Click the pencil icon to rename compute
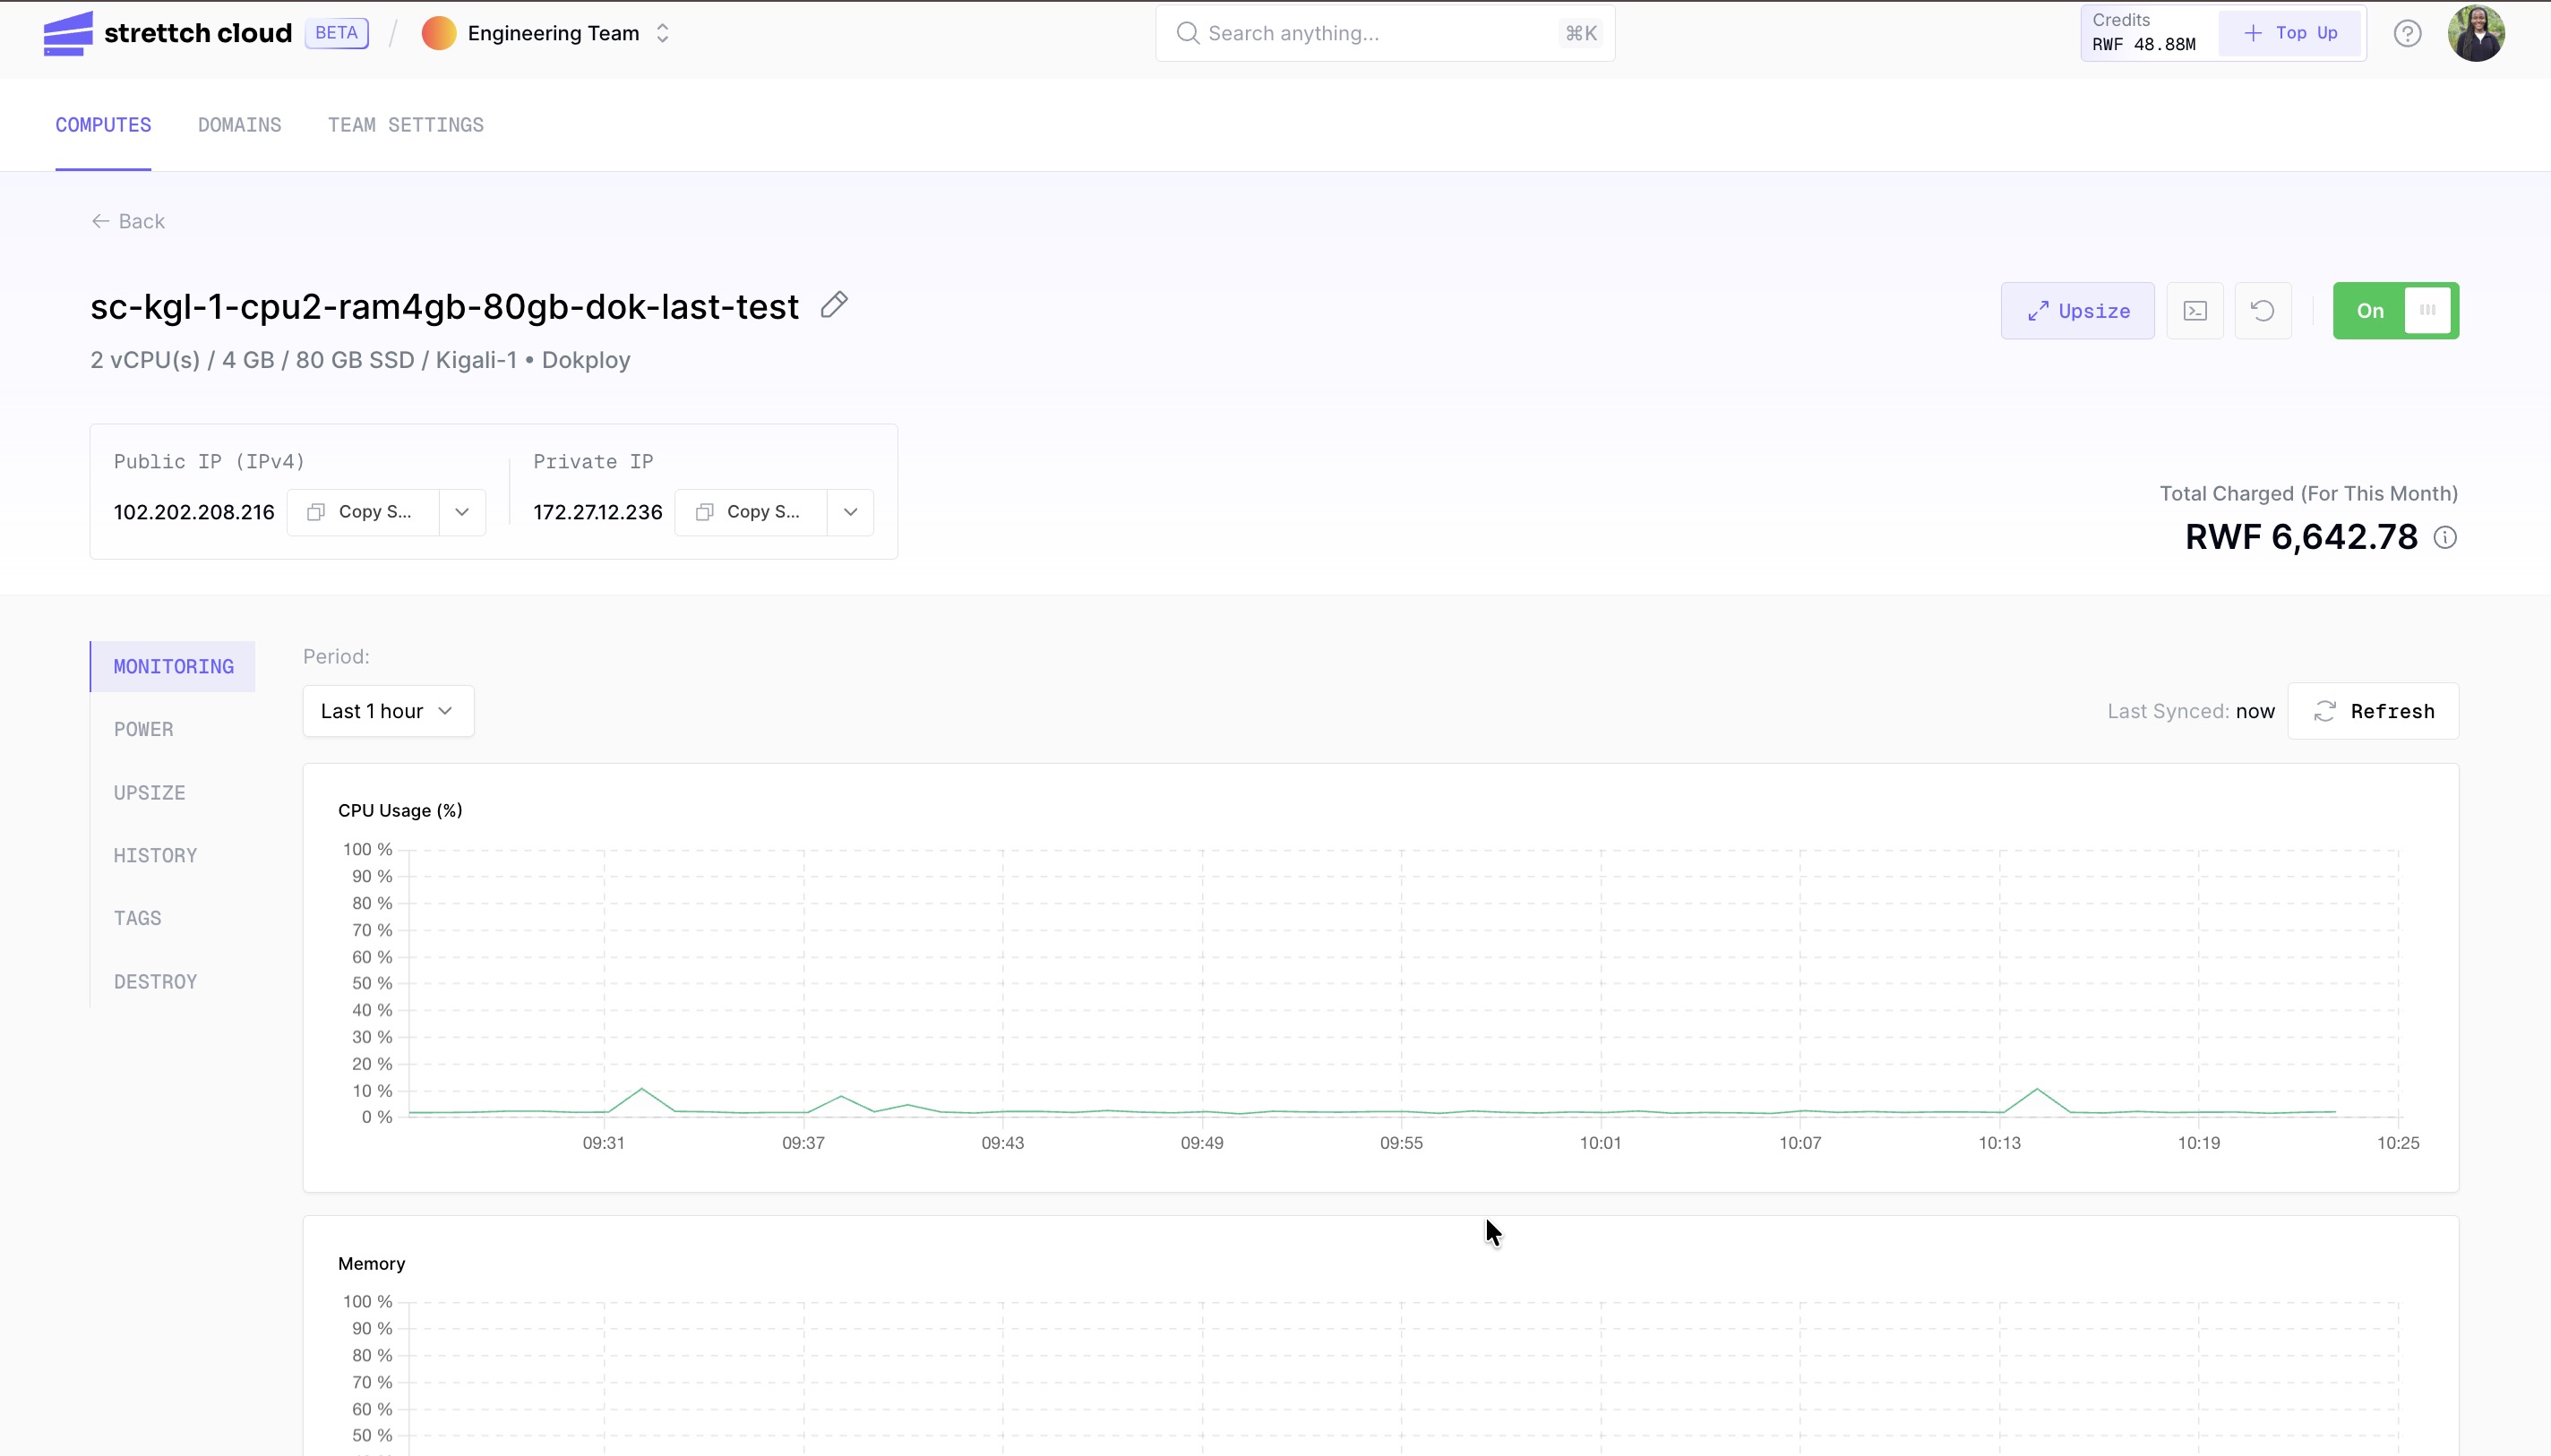2551x1456 pixels. pyautogui.click(x=834, y=305)
